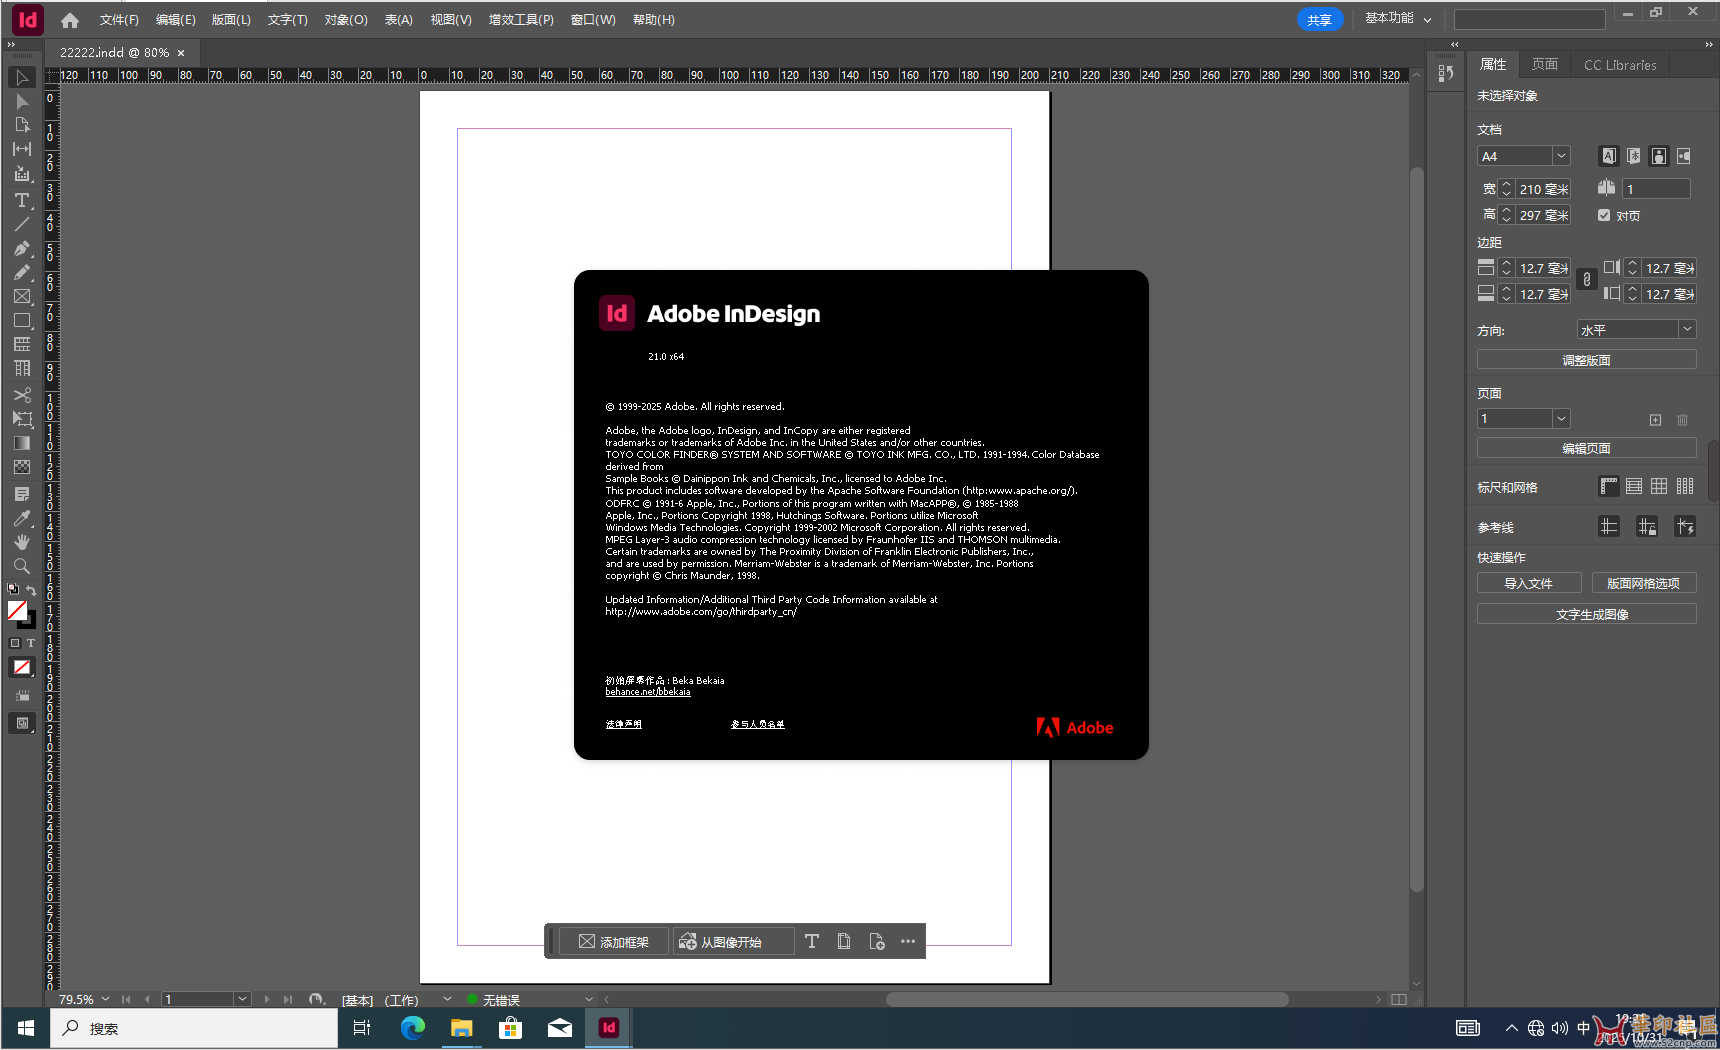Select the Line tool
This screenshot has width=1720, height=1050.
(x=22, y=224)
